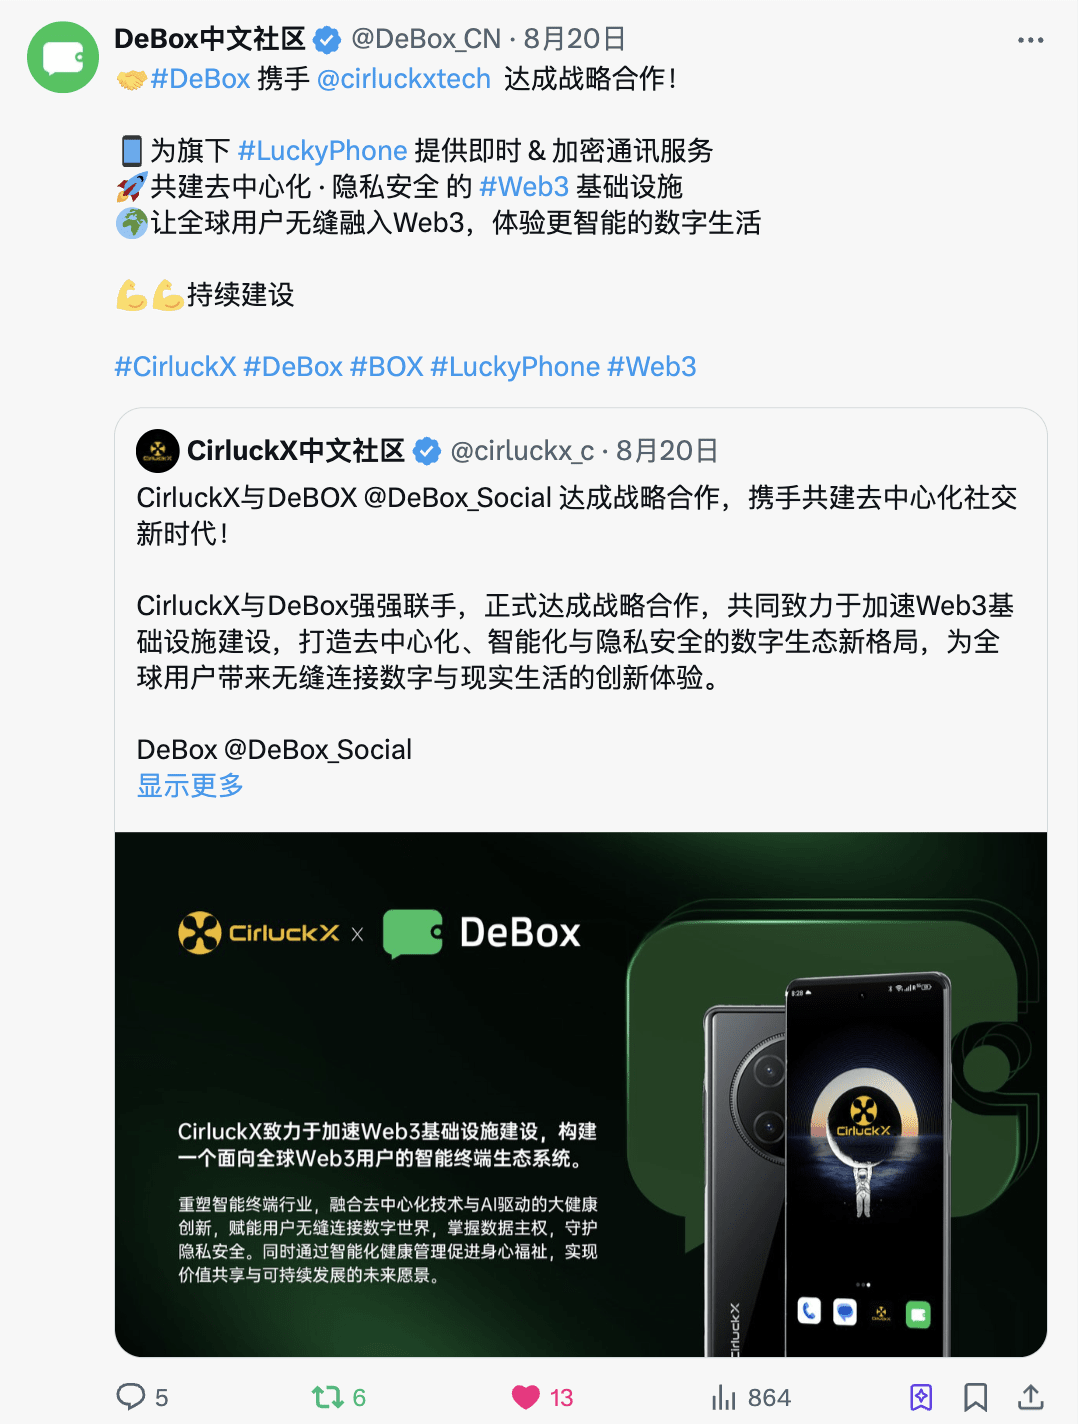Open the @DeBox_CN handle
Viewport: 1078px width, 1424px height.
426,39
